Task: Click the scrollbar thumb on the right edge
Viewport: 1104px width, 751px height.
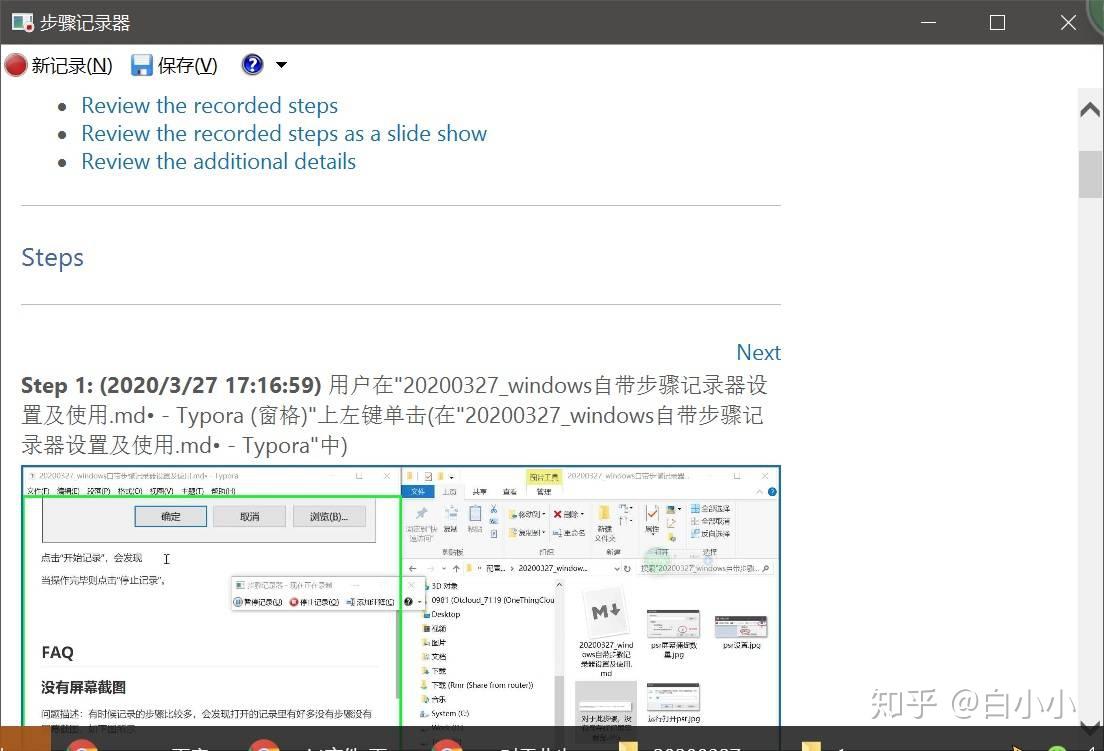Action: 1089,172
